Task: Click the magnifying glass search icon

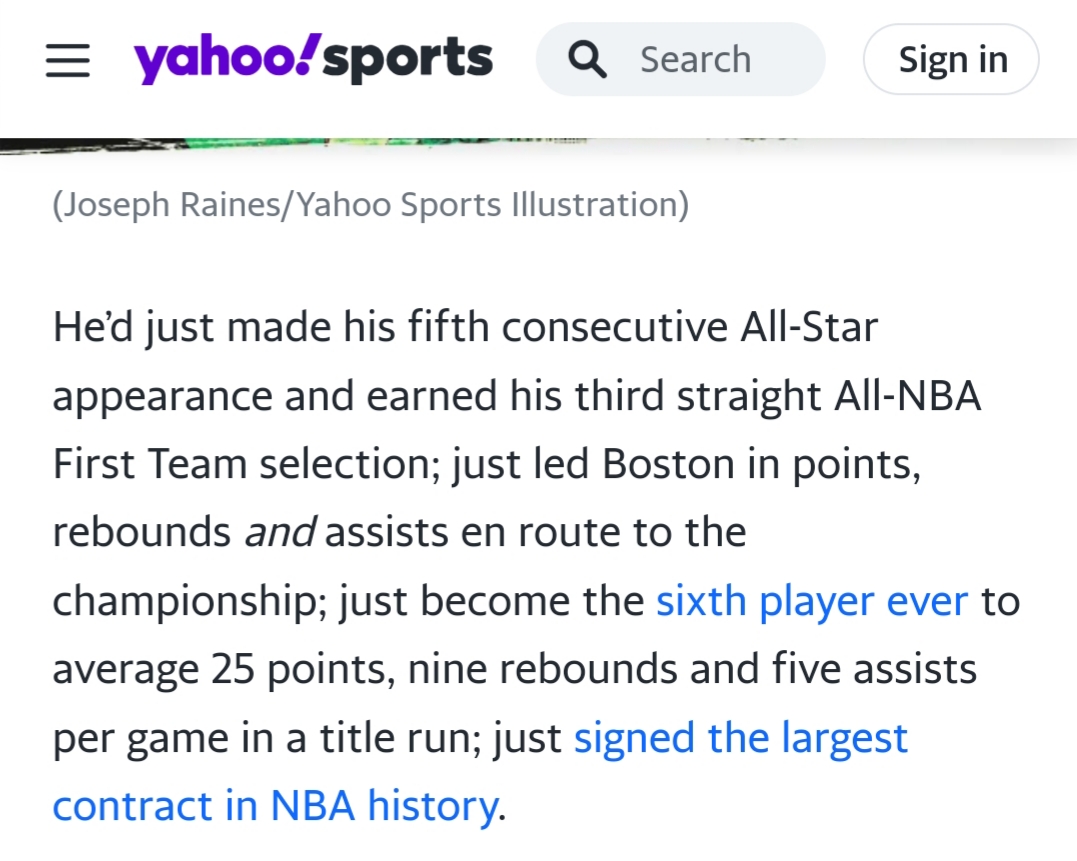Action: click(x=587, y=59)
